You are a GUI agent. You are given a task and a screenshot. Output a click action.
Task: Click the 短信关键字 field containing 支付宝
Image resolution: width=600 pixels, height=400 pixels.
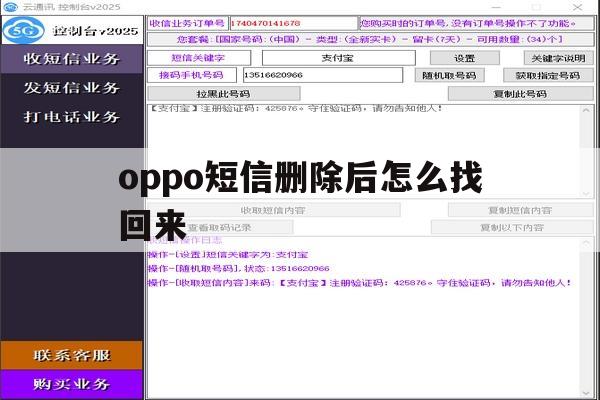click(339, 58)
